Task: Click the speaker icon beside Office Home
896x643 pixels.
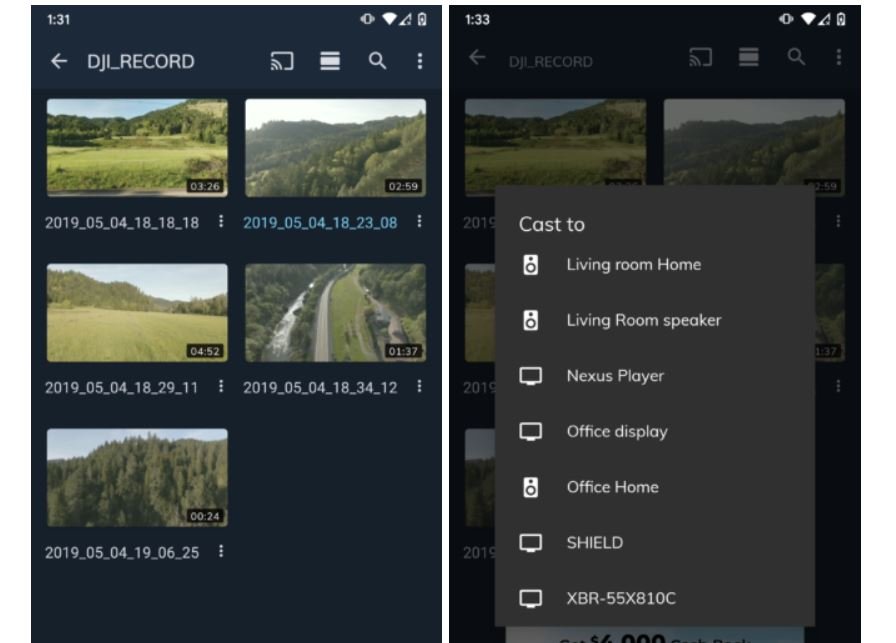Action: point(531,487)
